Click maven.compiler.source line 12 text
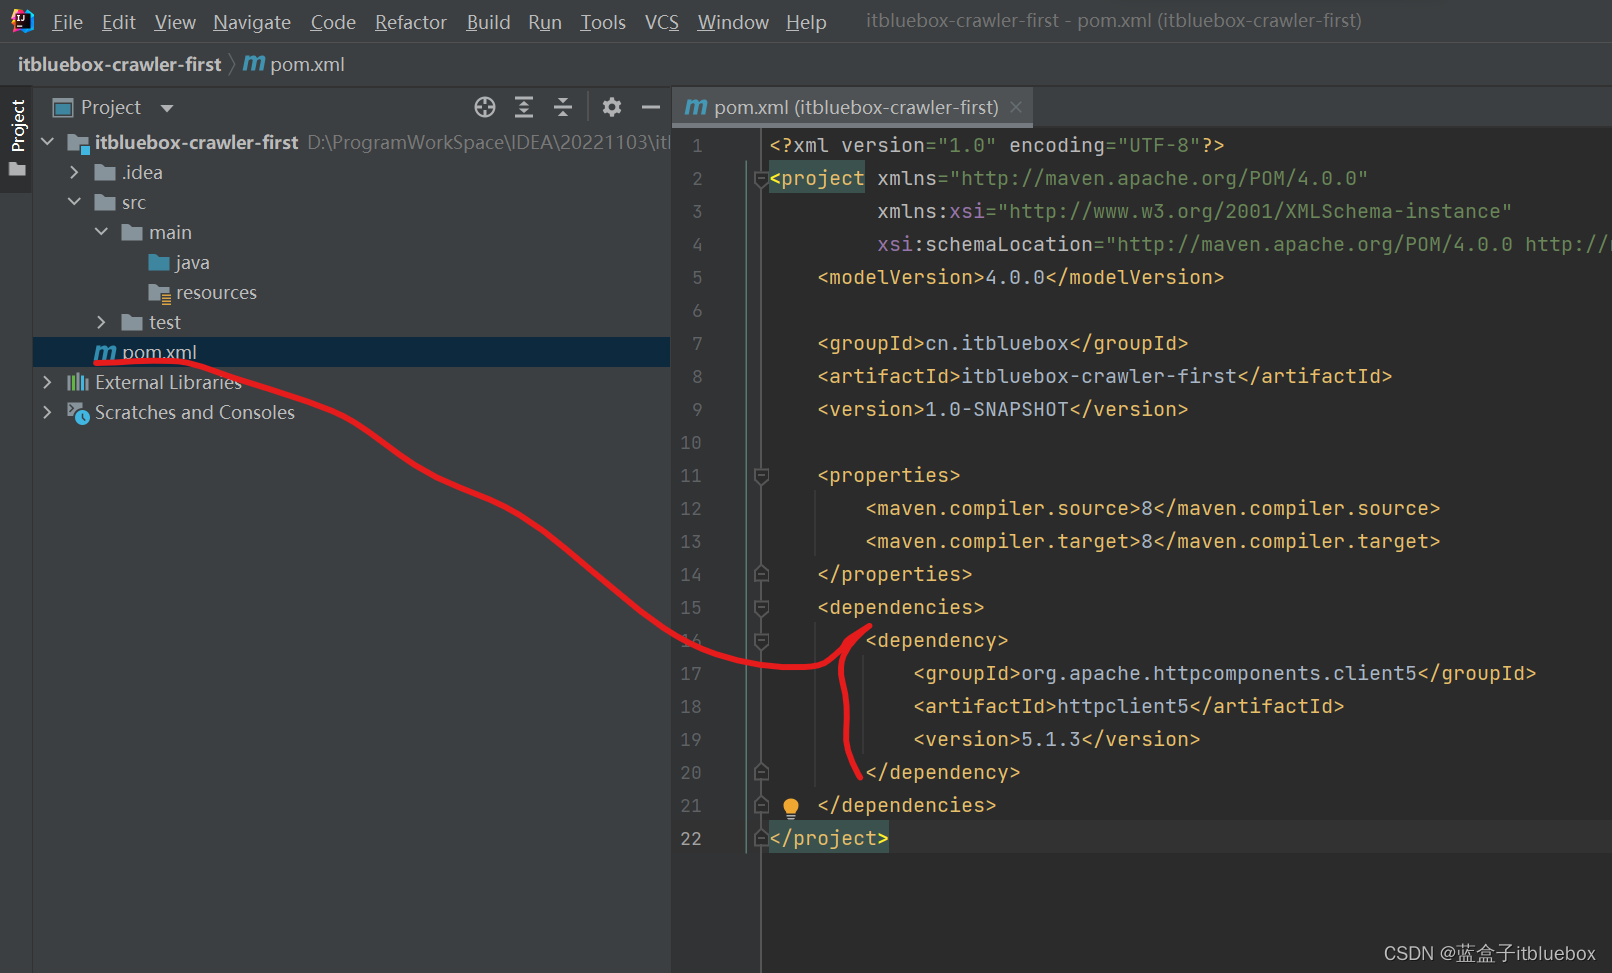 1153,508
